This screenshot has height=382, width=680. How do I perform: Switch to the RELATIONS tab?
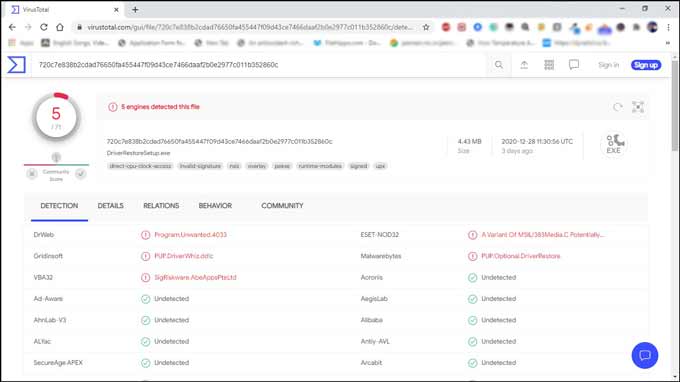pos(161,206)
